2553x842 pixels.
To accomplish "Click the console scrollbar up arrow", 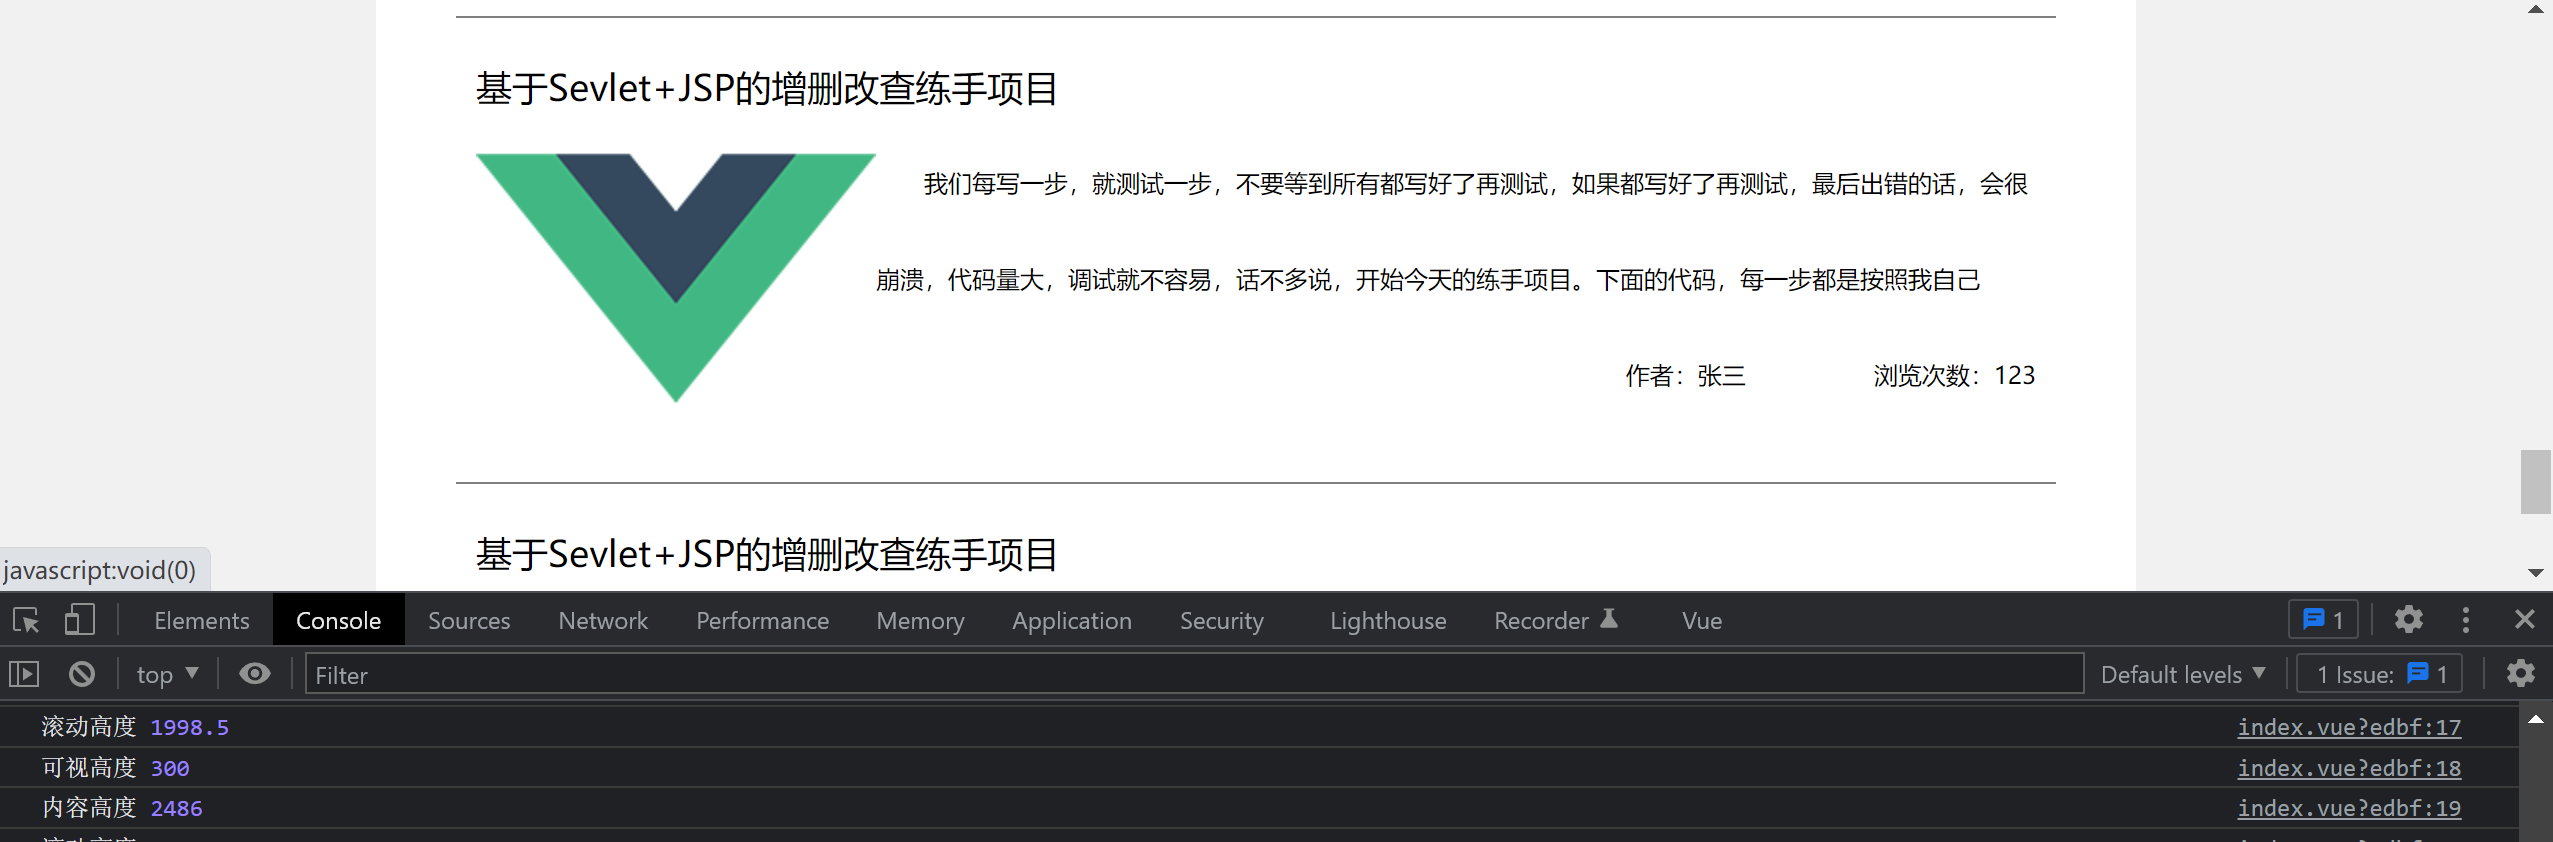I will (2536, 720).
